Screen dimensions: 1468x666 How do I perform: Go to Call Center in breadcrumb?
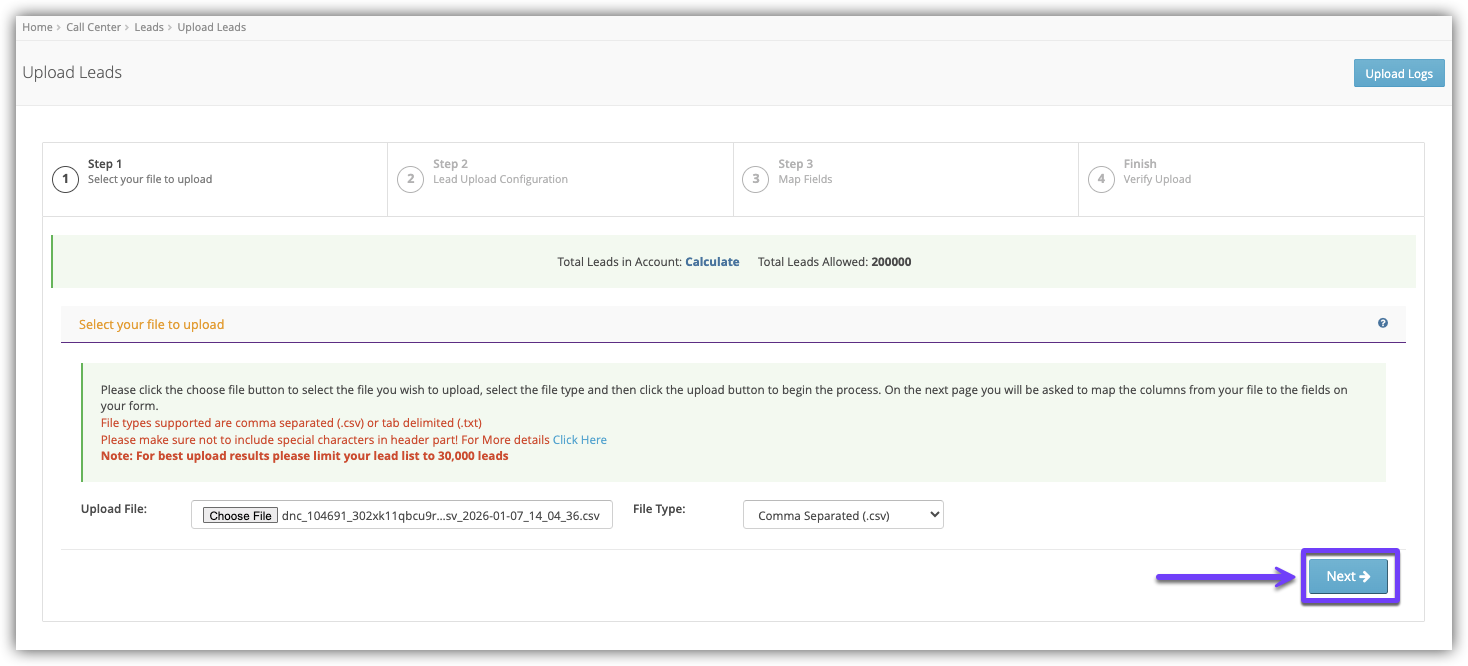coord(94,27)
